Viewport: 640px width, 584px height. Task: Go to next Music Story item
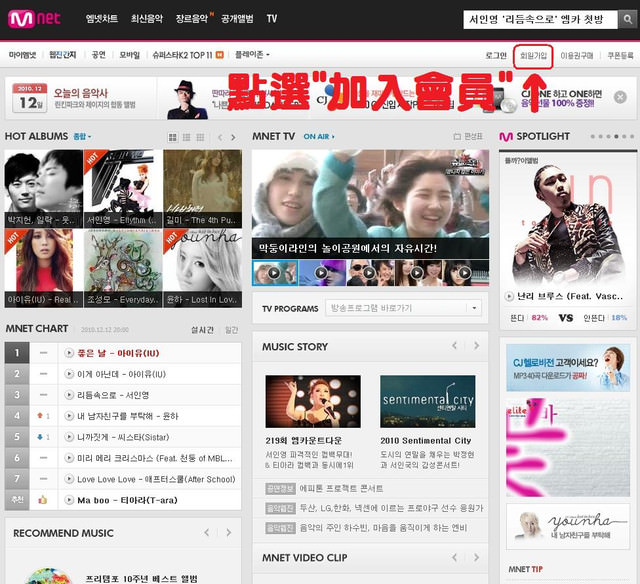click(476, 346)
